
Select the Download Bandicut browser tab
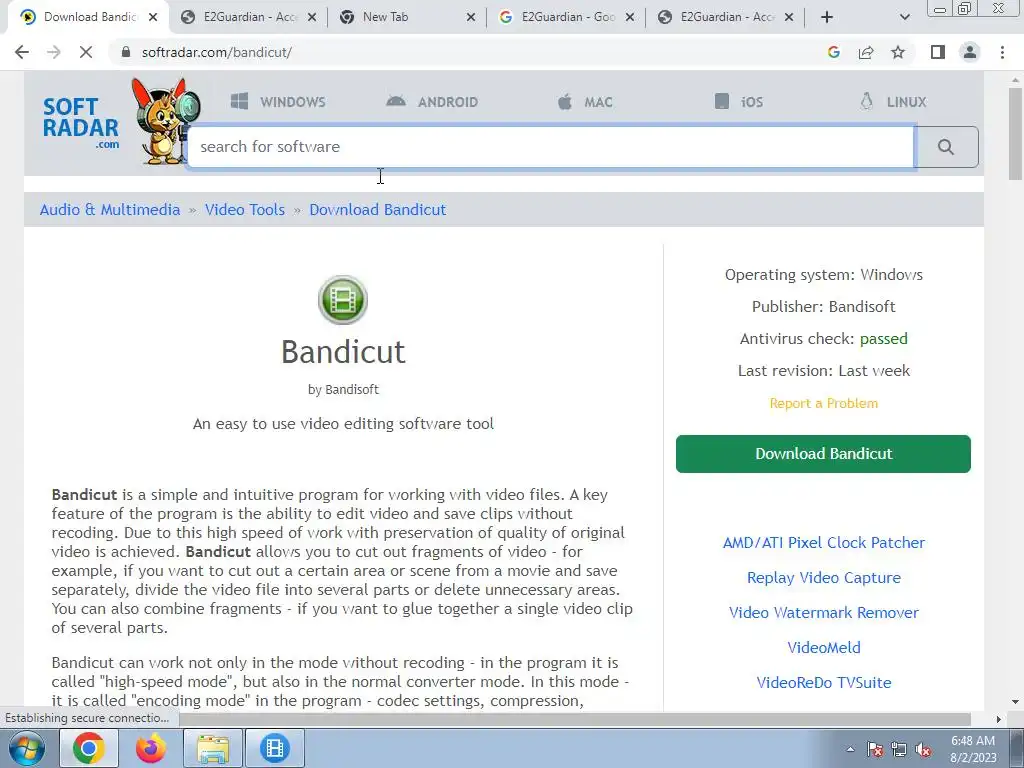(90, 17)
